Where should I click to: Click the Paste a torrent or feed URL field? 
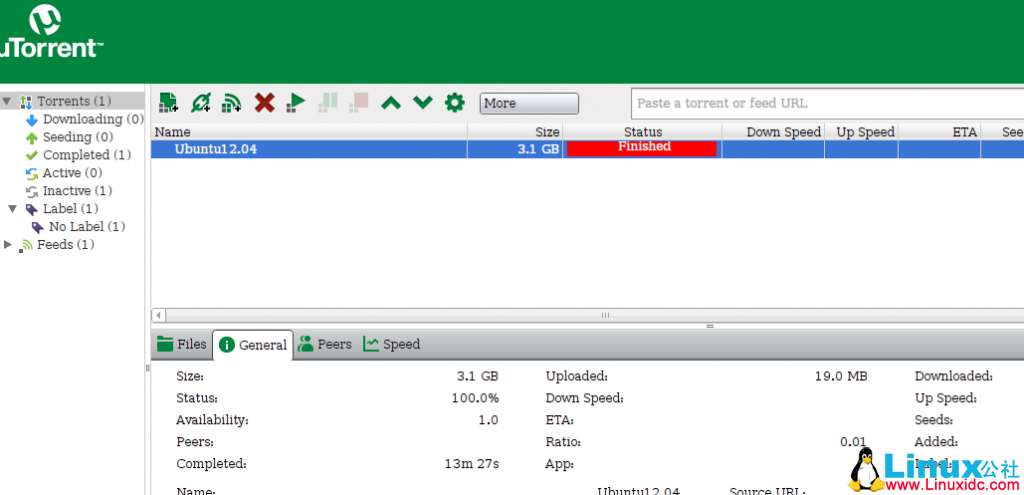[827, 103]
